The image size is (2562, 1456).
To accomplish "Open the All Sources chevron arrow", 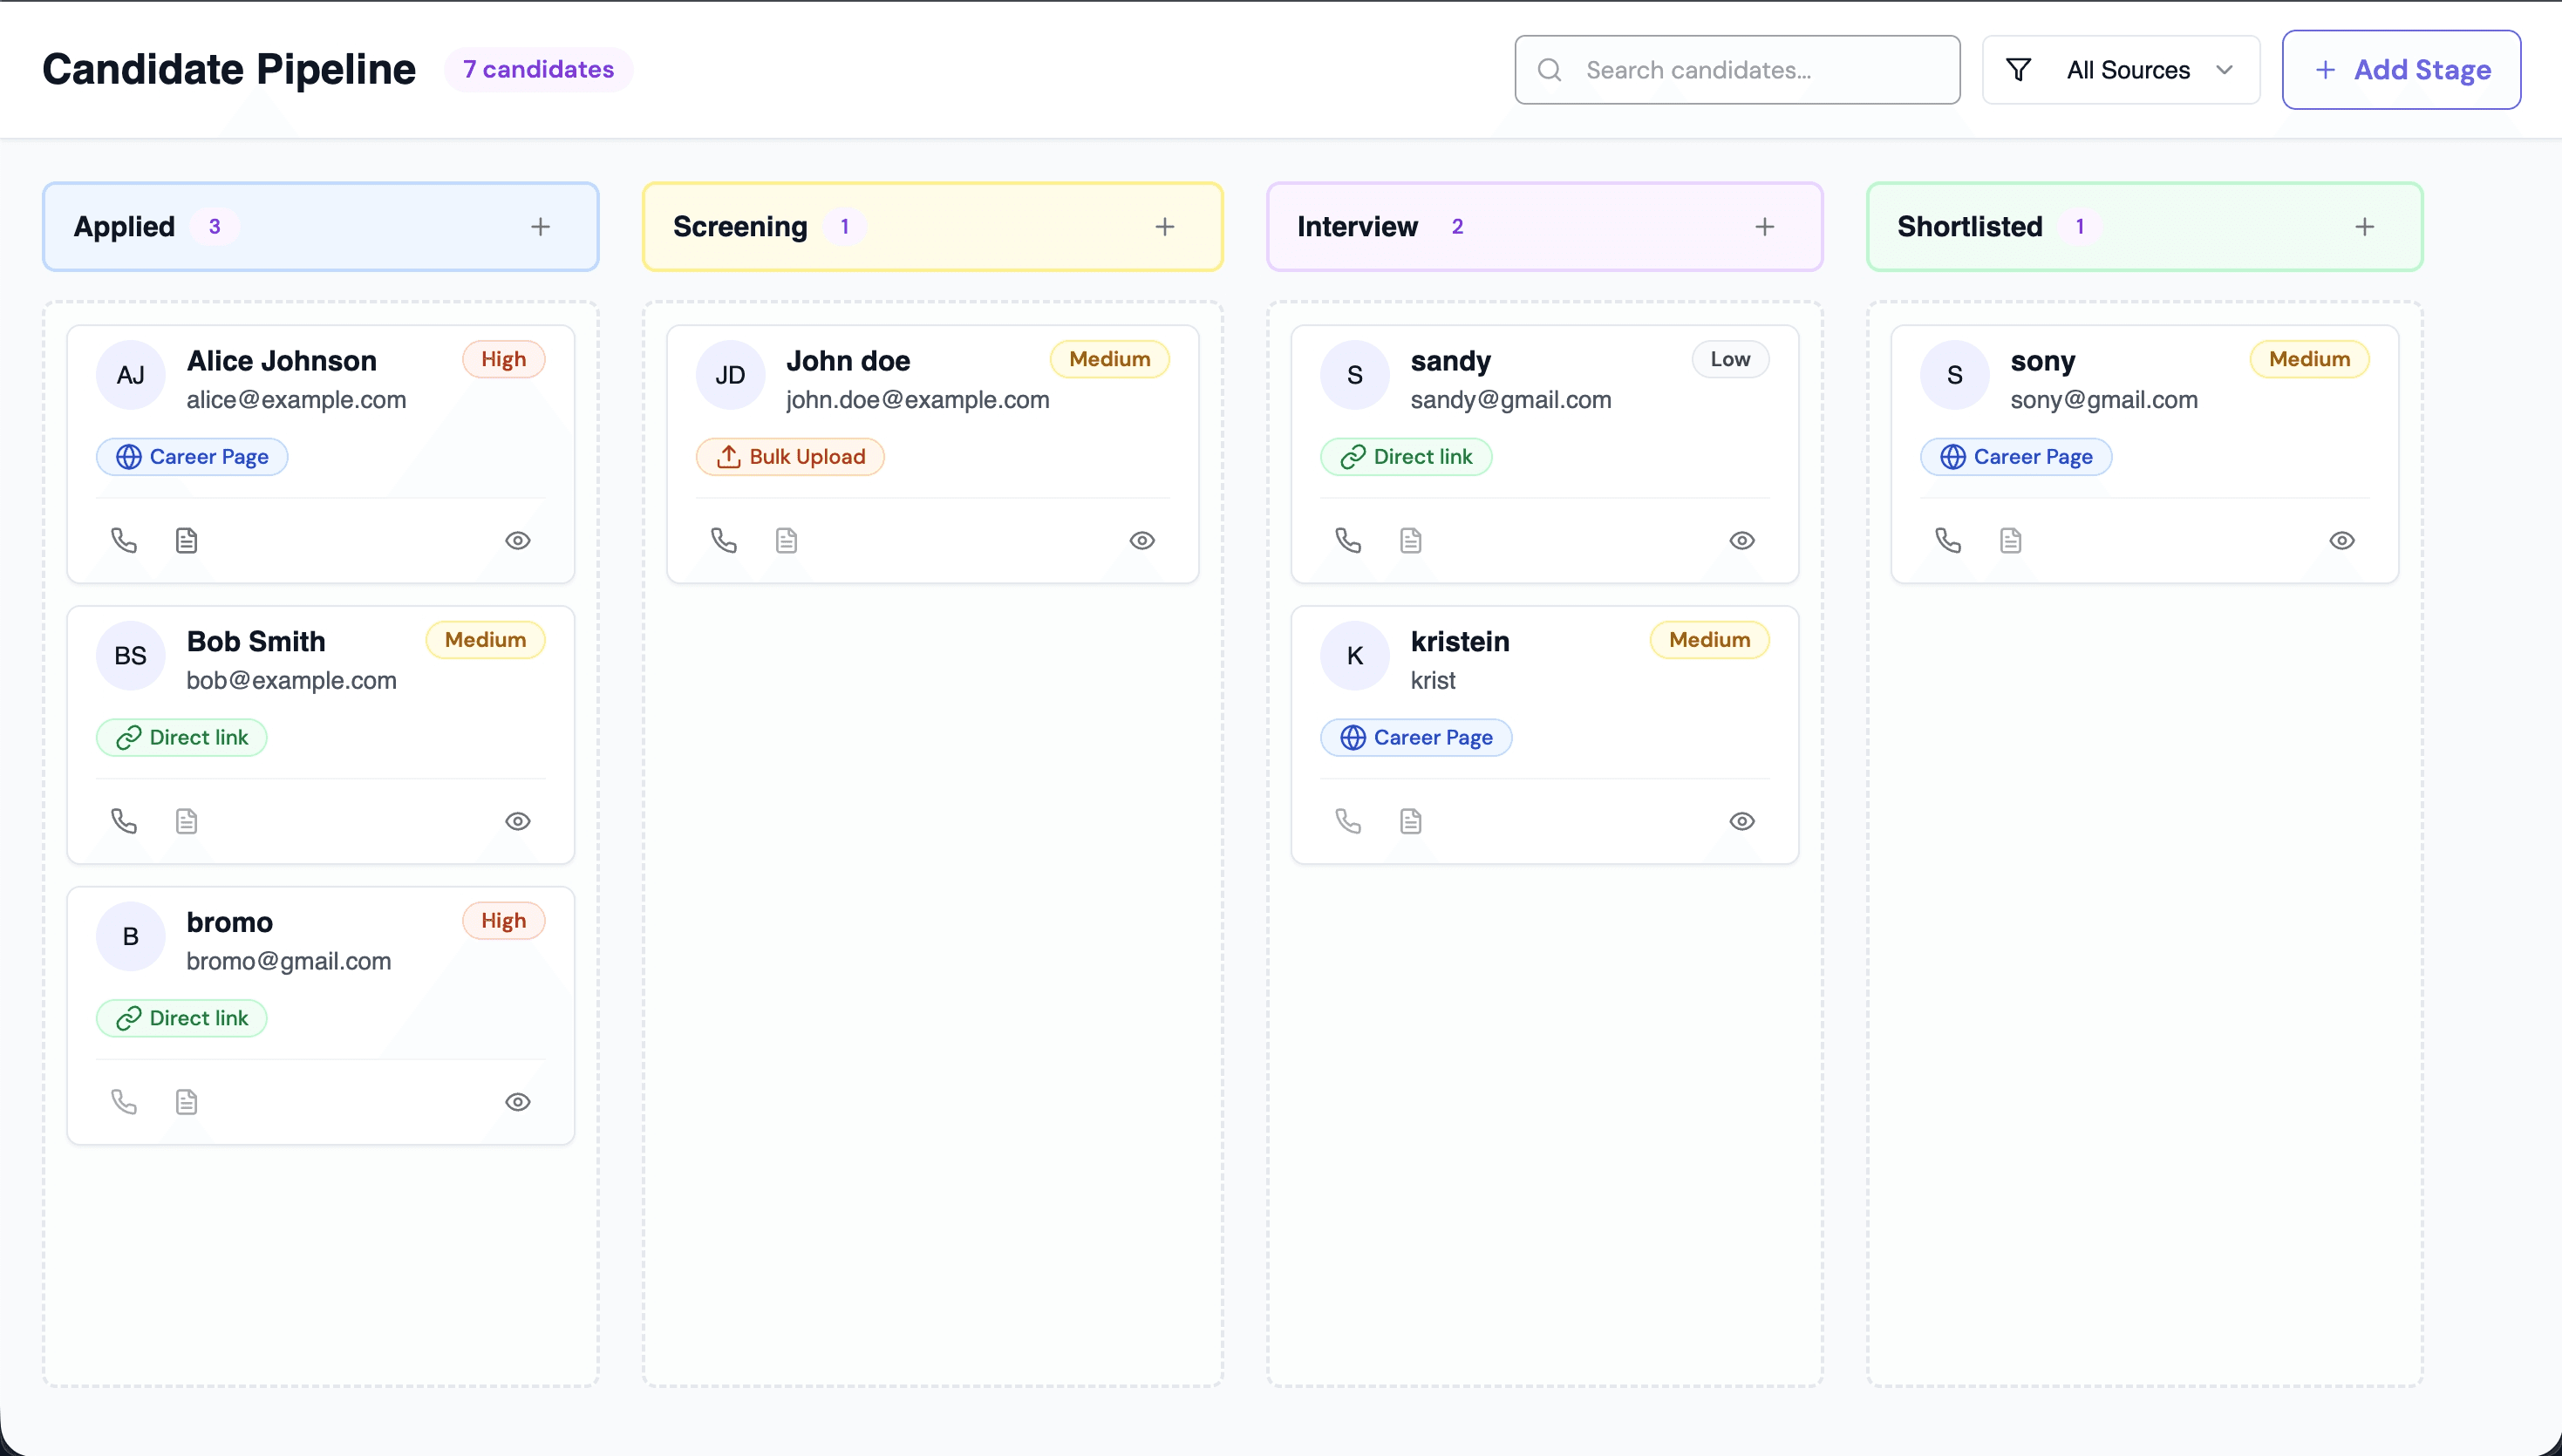I will pyautogui.click(x=2223, y=69).
